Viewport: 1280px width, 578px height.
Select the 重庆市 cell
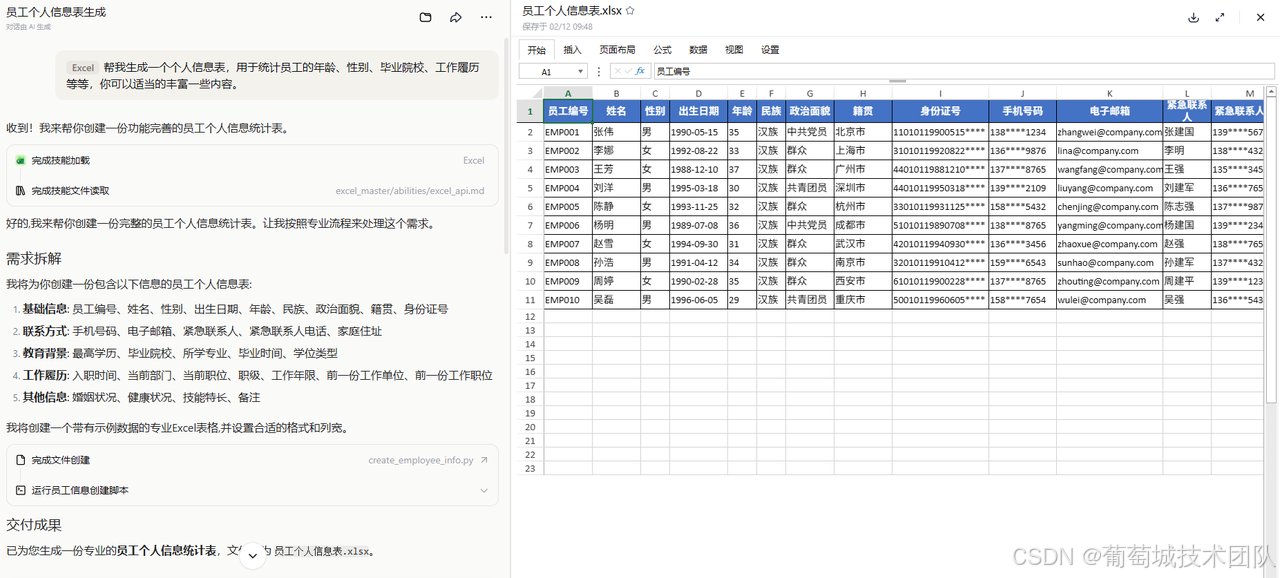863,299
